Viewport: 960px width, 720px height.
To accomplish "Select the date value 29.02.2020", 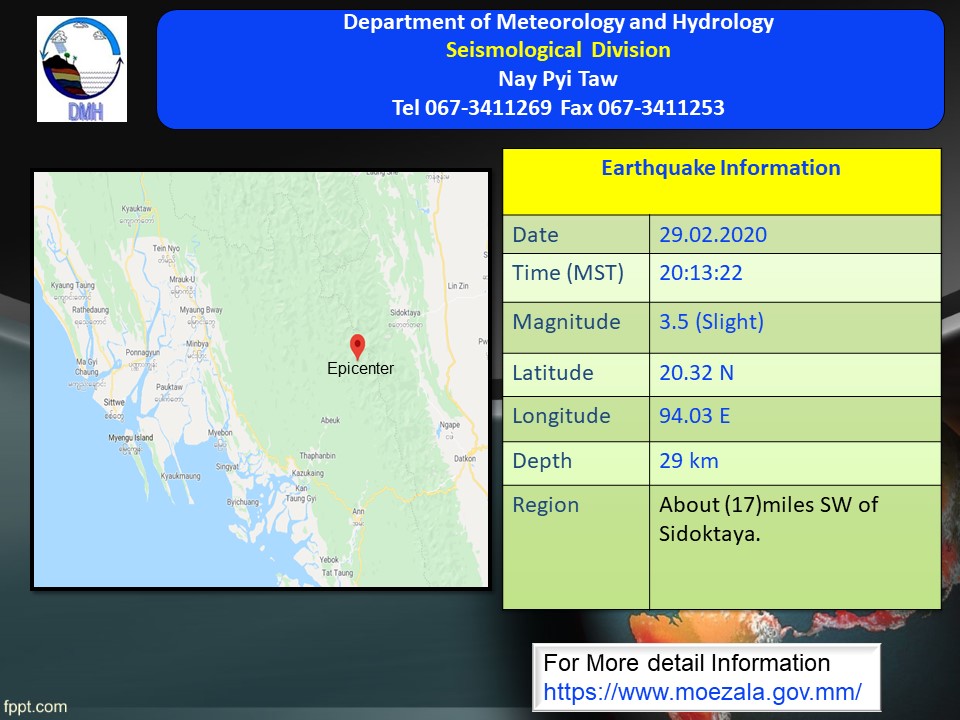I will (713, 235).
